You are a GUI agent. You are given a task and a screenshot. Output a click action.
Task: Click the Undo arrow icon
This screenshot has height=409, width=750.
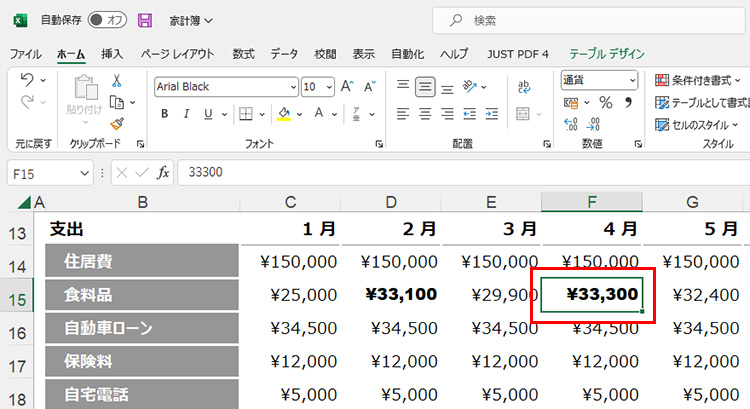click(28, 80)
